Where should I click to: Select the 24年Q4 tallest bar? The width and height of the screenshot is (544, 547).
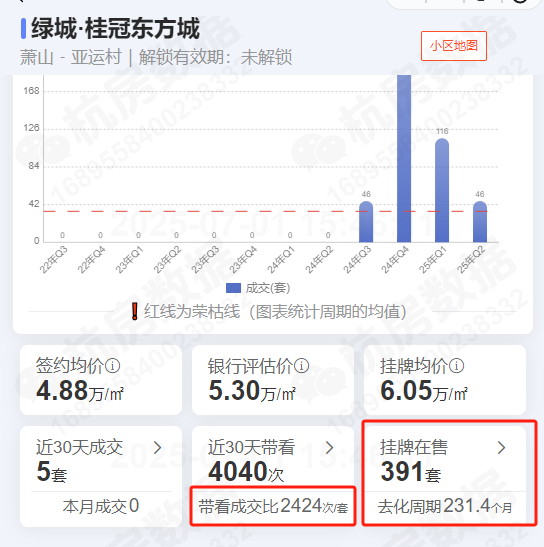click(x=404, y=158)
